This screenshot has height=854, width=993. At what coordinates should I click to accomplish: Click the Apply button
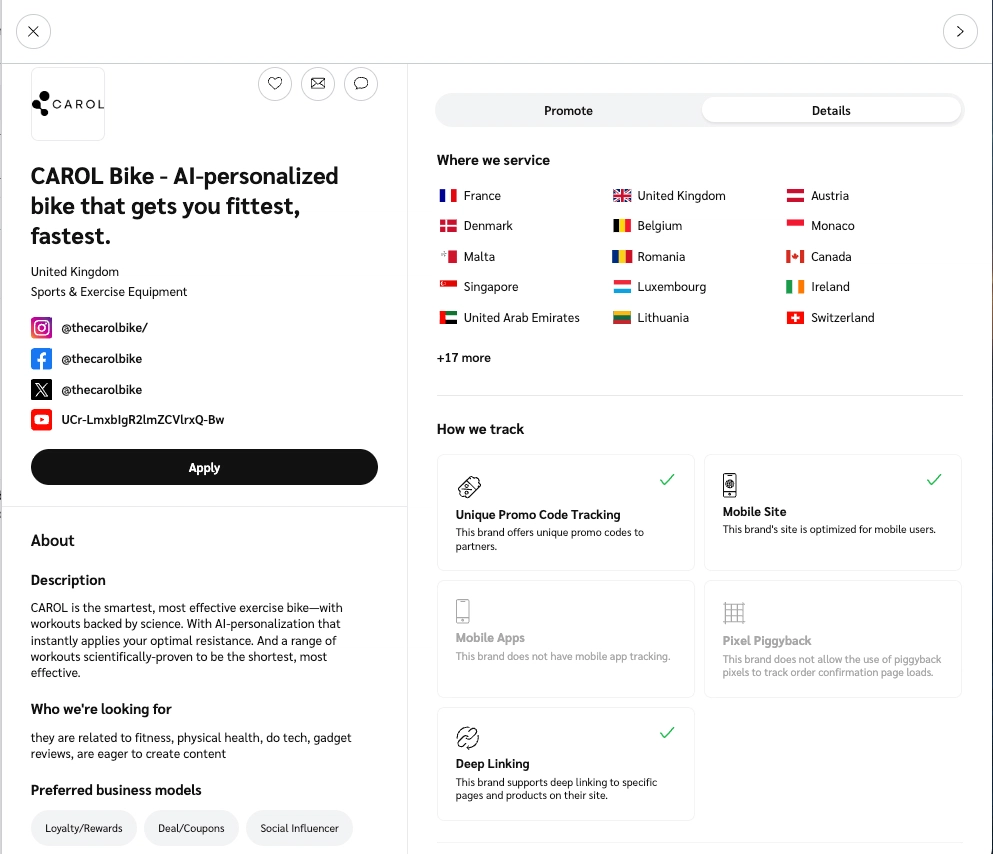[x=204, y=467]
